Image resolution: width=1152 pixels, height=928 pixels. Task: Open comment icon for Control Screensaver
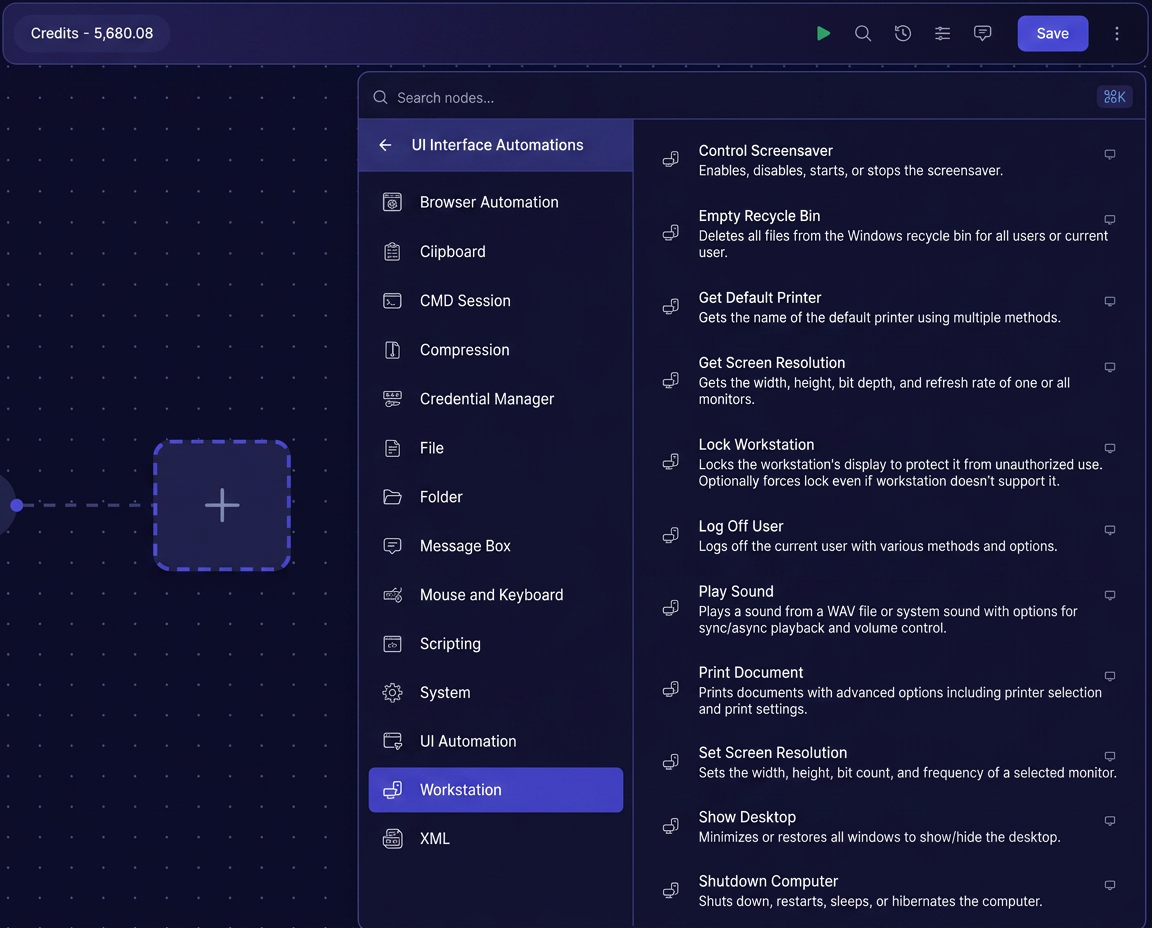[1109, 154]
